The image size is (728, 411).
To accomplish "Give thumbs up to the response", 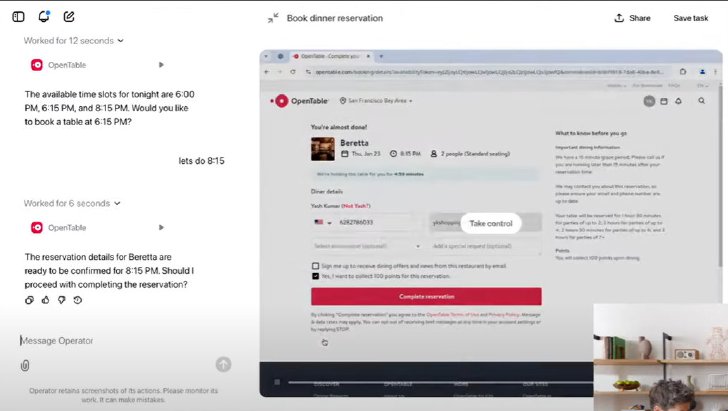I will pyautogui.click(x=46, y=300).
